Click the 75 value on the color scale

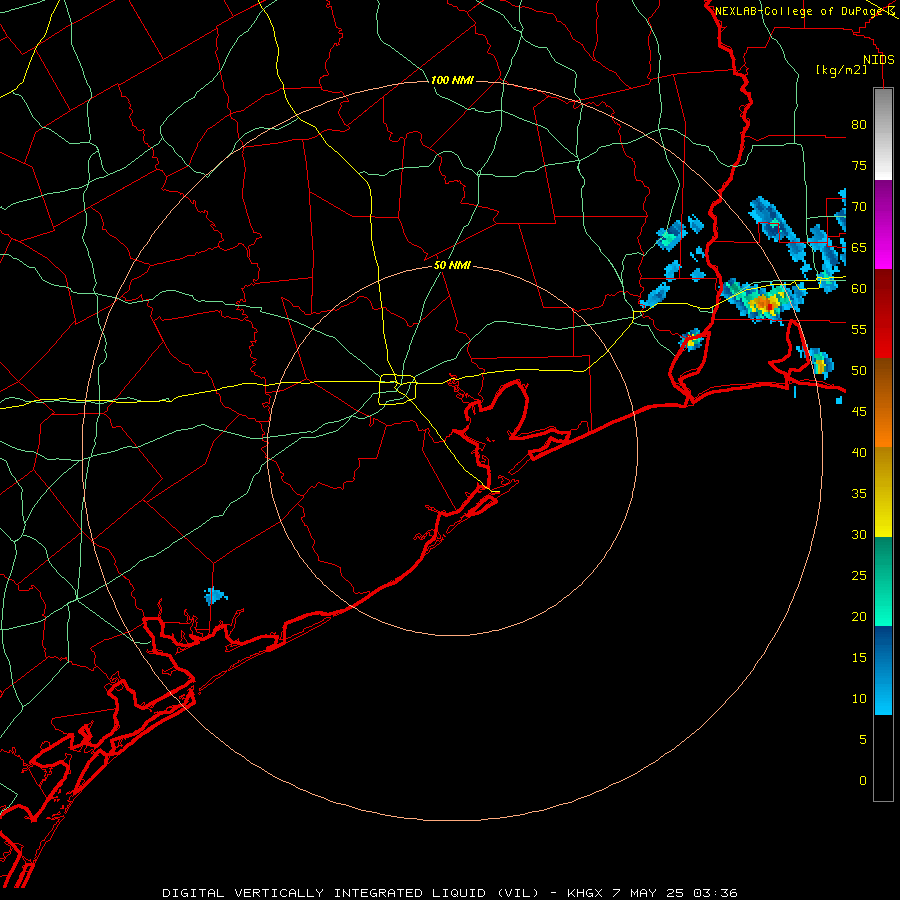[x=859, y=165]
